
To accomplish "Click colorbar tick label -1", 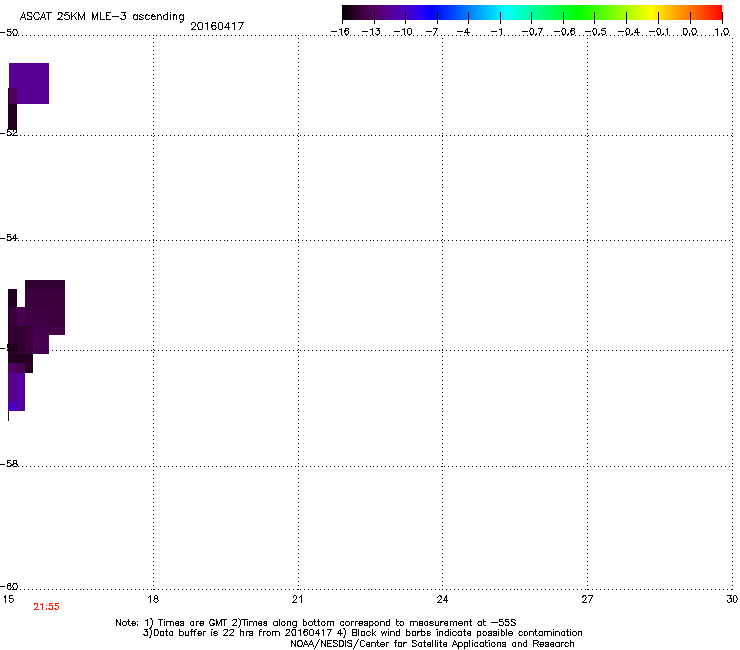I will pyautogui.click(x=496, y=32).
